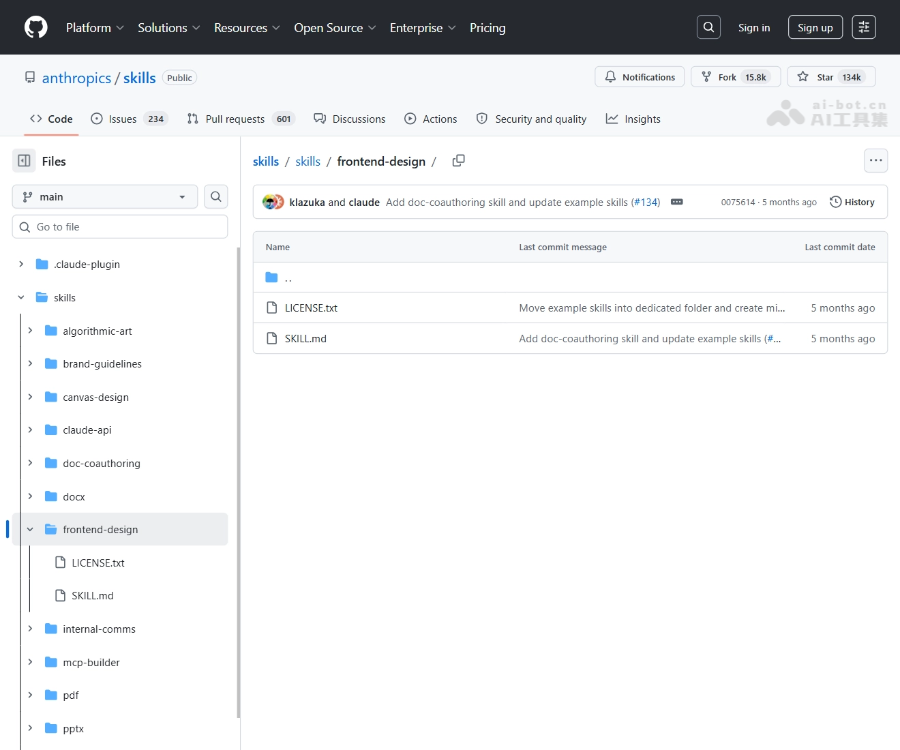Search files magnifier beside branch selector

coord(216,197)
